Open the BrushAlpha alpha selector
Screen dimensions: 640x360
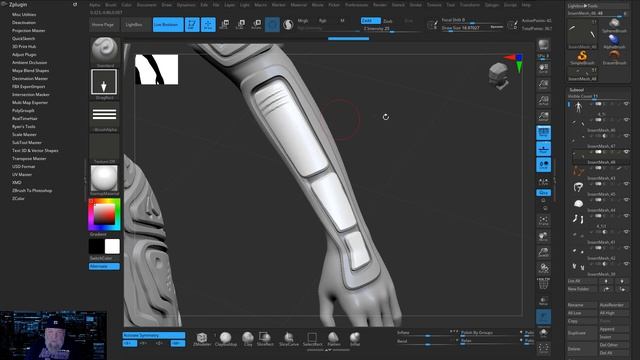pos(104,115)
